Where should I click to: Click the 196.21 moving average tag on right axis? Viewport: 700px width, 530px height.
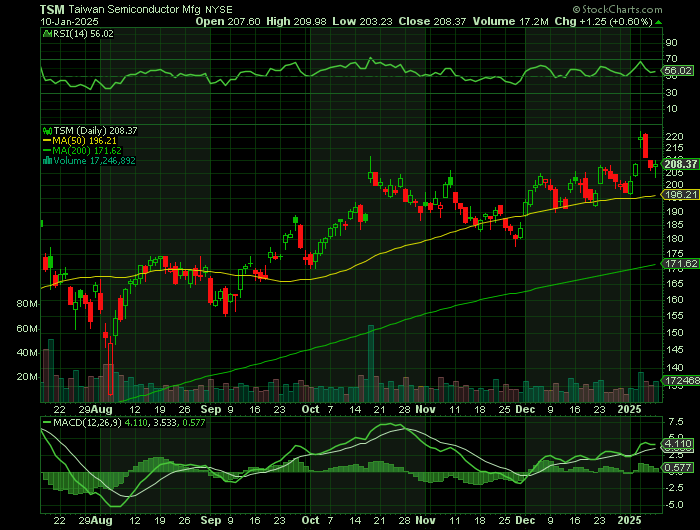[x=680, y=195]
